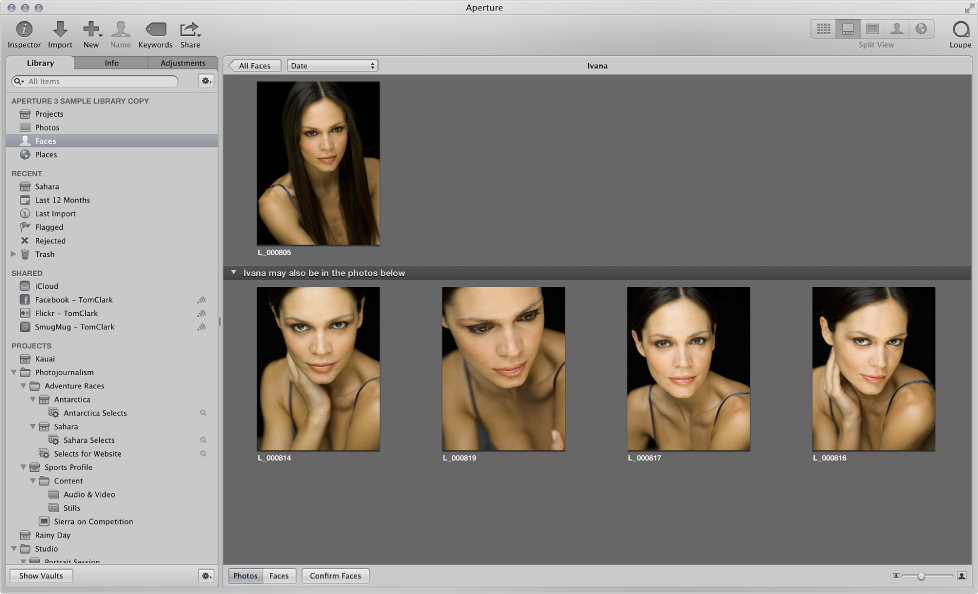Open the Info tab

[111, 63]
